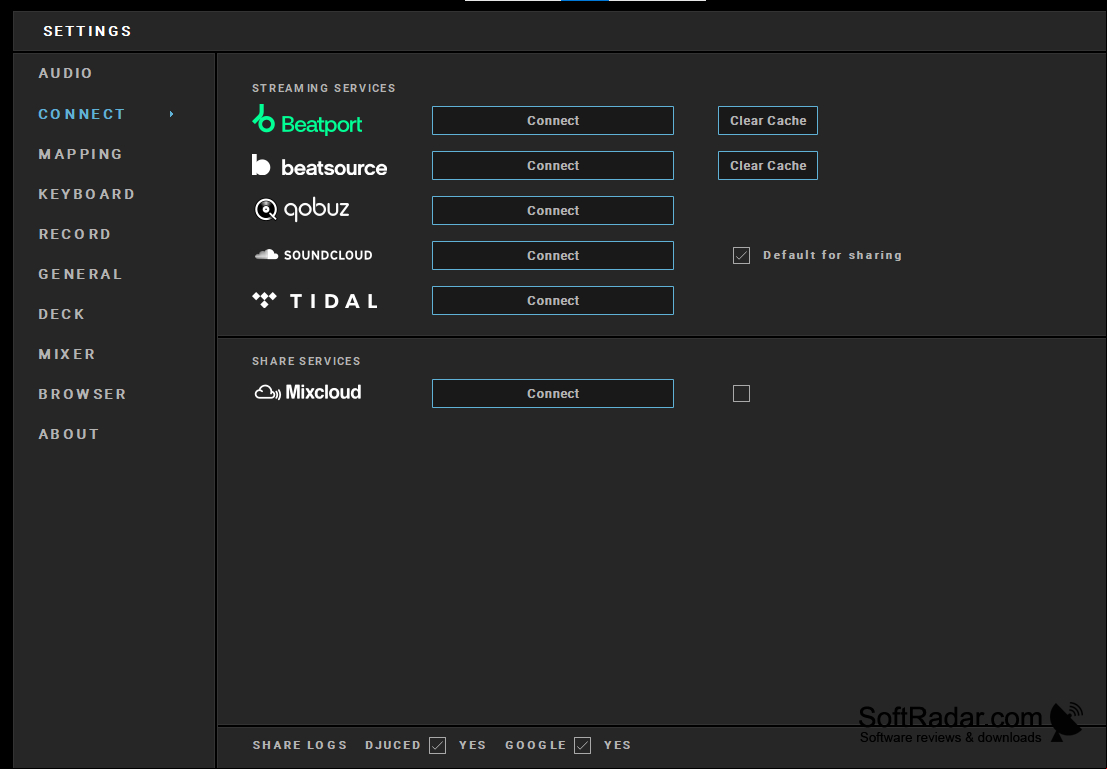Open the AUDIO settings section
This screenshot has height=769, width=1107.
pyautogui.click(x=66, y=73)
